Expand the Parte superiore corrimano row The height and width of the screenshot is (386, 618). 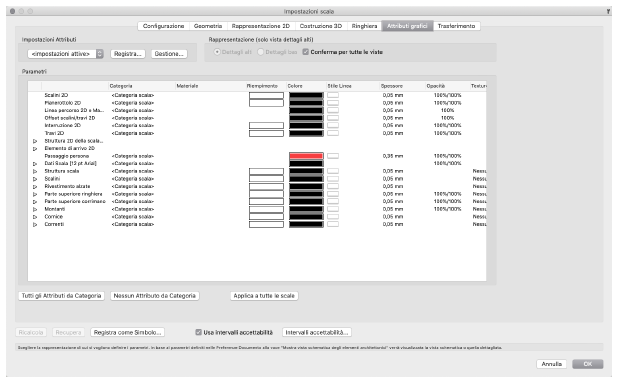point(35,202)
